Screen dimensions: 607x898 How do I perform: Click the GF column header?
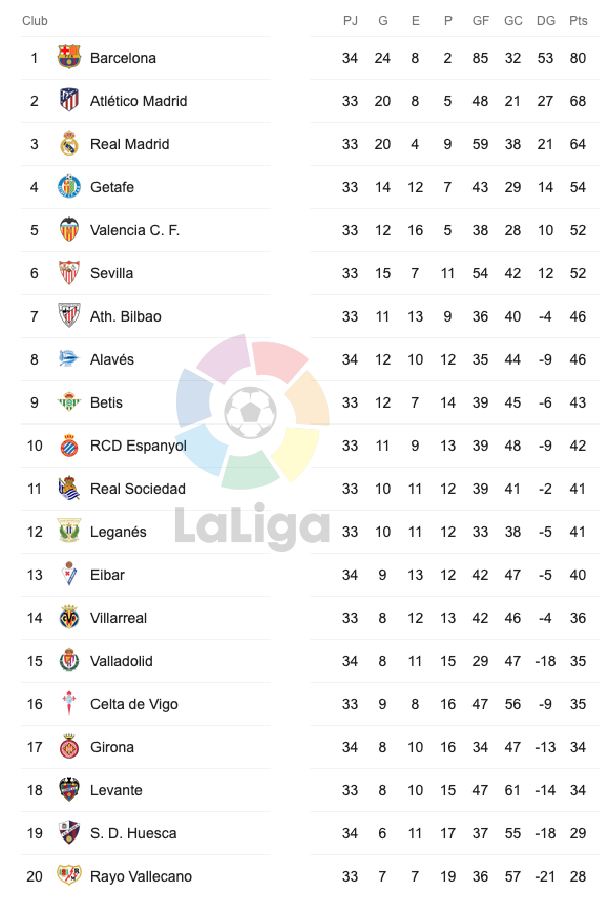click(x=481, y=20)
